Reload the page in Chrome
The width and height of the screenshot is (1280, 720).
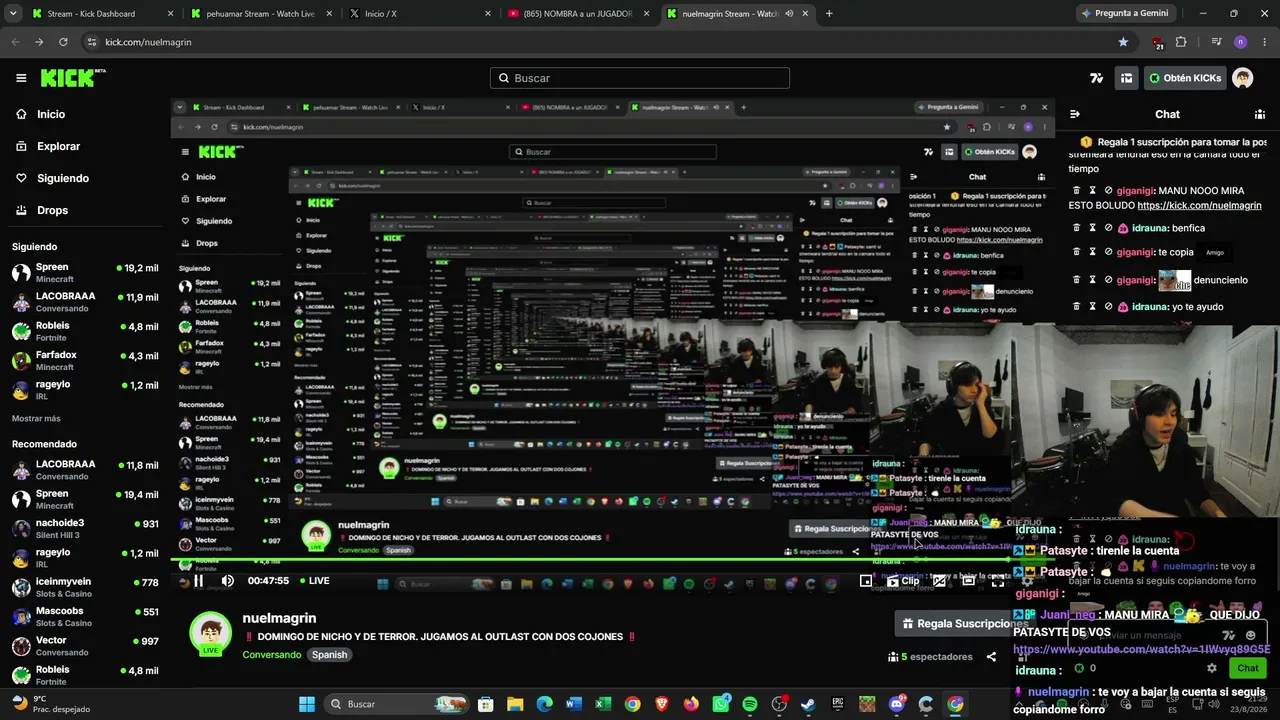point(63,42)
